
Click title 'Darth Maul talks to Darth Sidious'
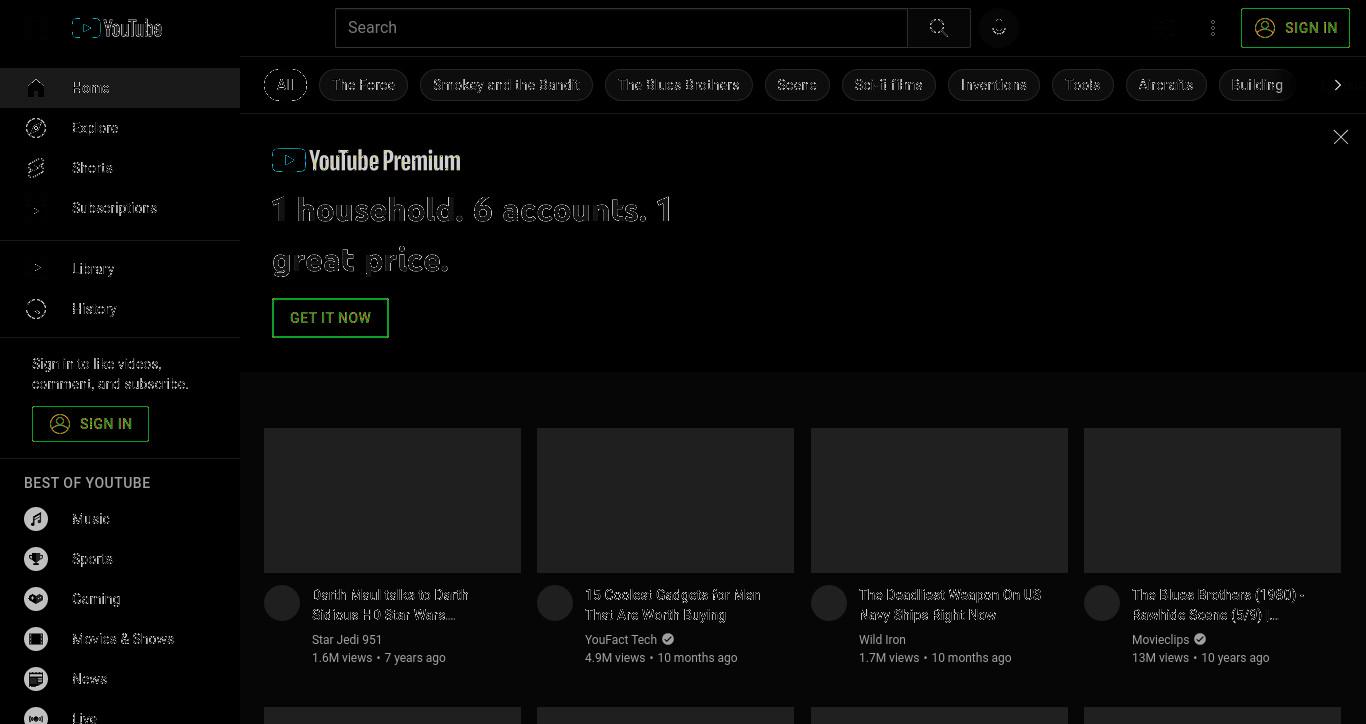[x=390, y=605]
